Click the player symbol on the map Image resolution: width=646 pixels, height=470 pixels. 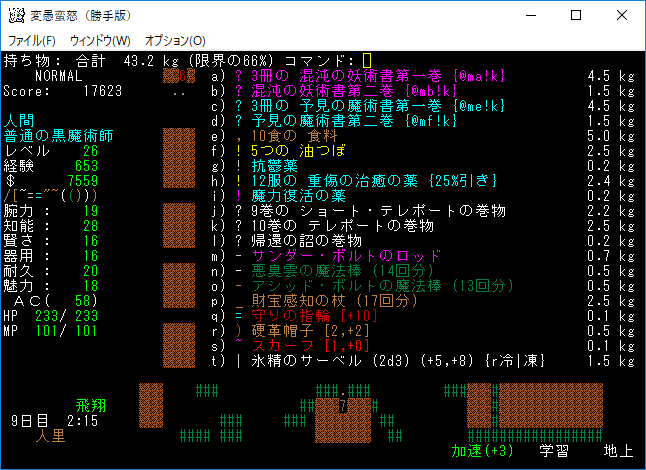pos(343,406)
